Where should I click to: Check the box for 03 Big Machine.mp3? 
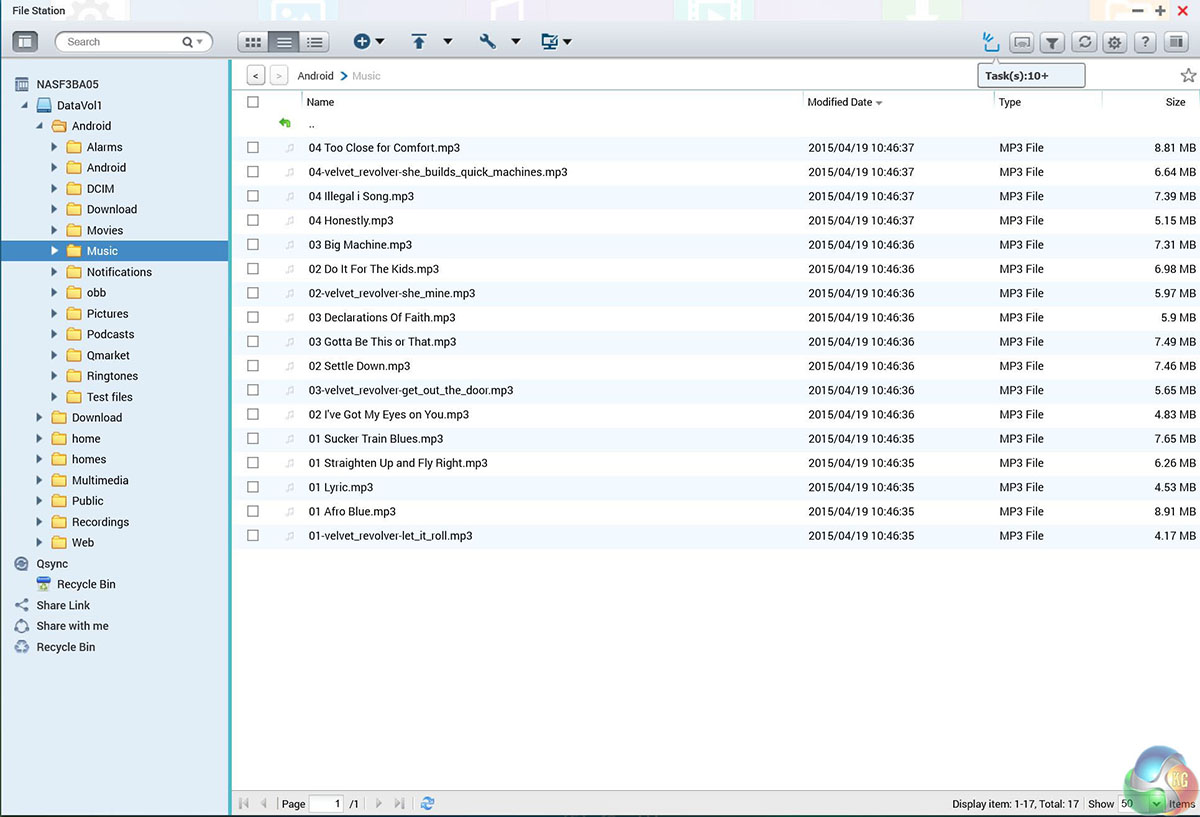[253, 245]
